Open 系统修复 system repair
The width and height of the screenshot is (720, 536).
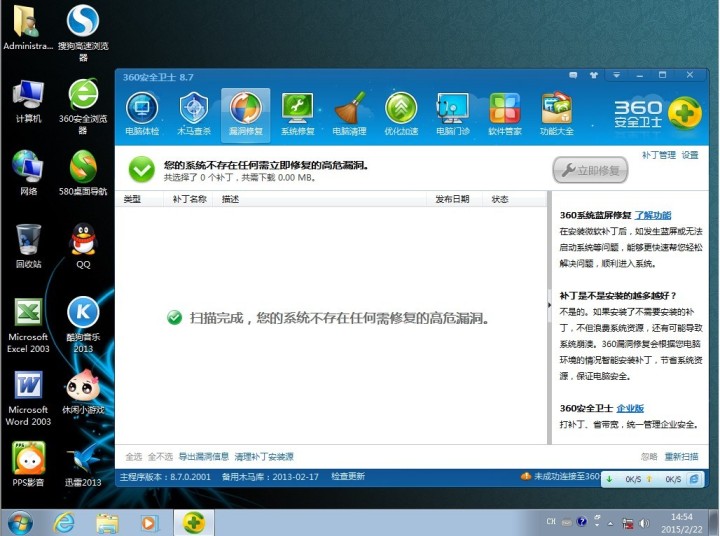pyautogui.click(x=298, y=114)
